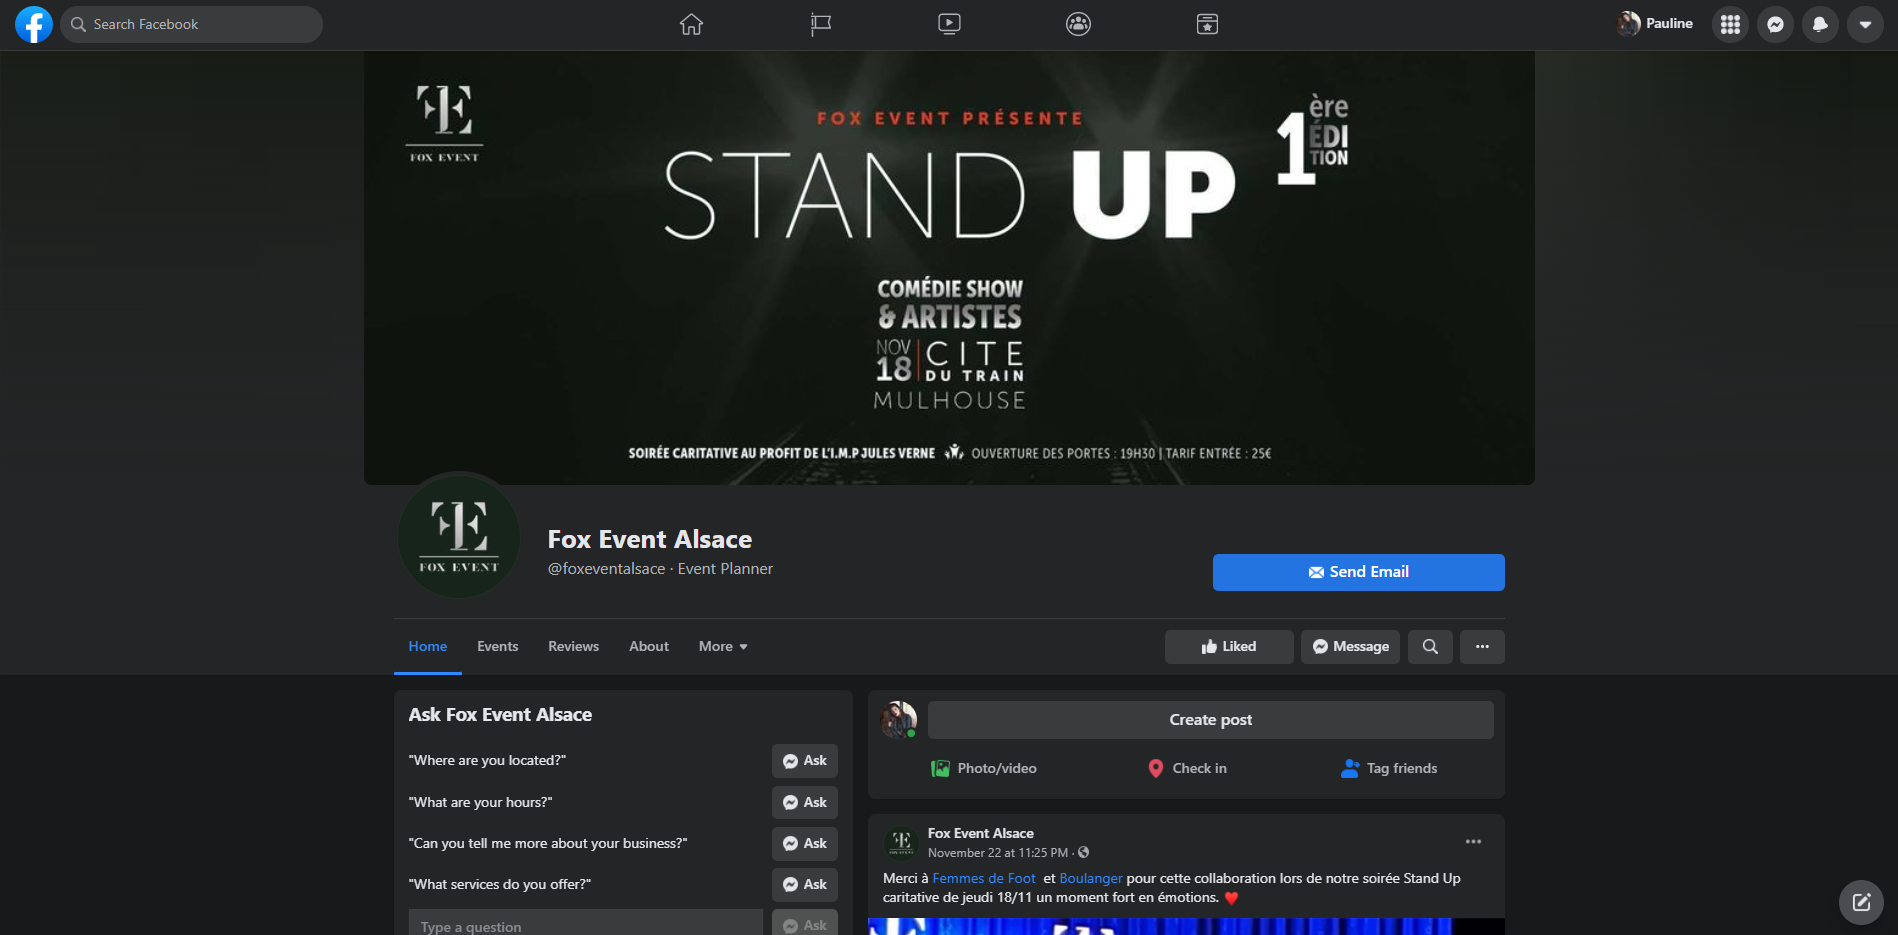The height and width of the screenshot is (935, 1898).
Task: Click the Send Email button
Action: pos(1358,572)
